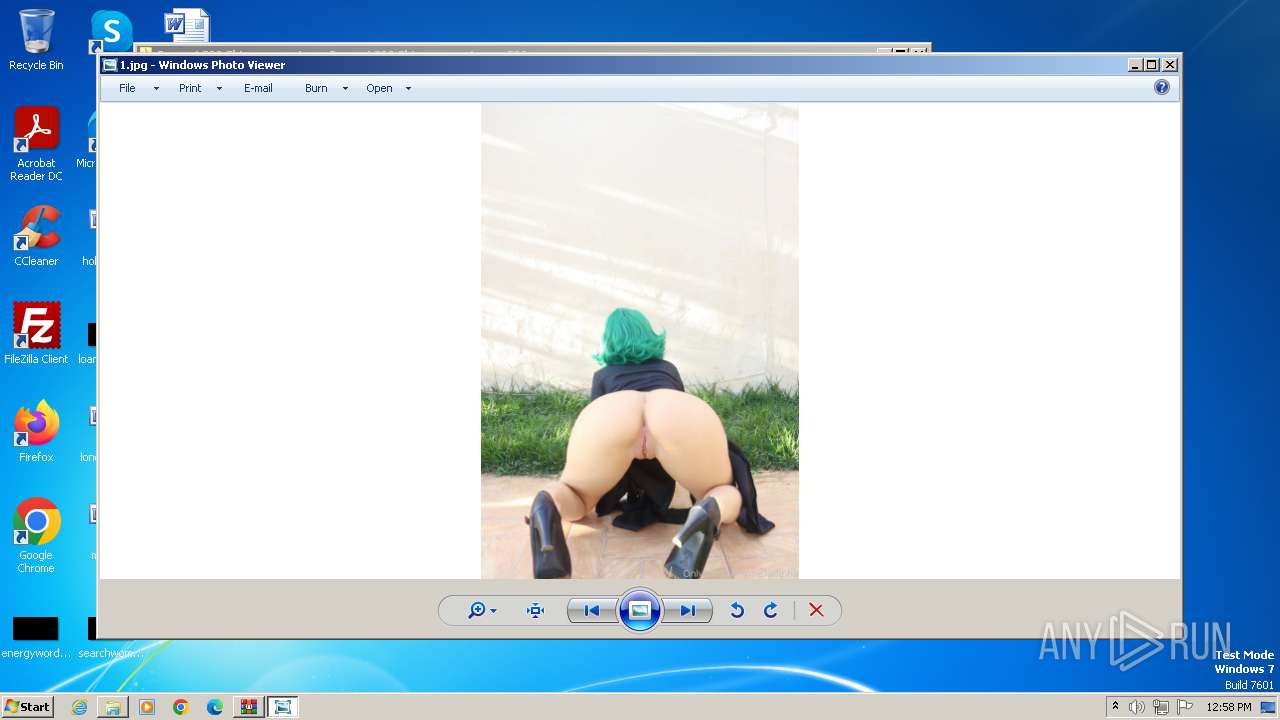Play the slide show
This screenshot has height=720, width=1280.
pyautogui.click(x=640, y=610)
